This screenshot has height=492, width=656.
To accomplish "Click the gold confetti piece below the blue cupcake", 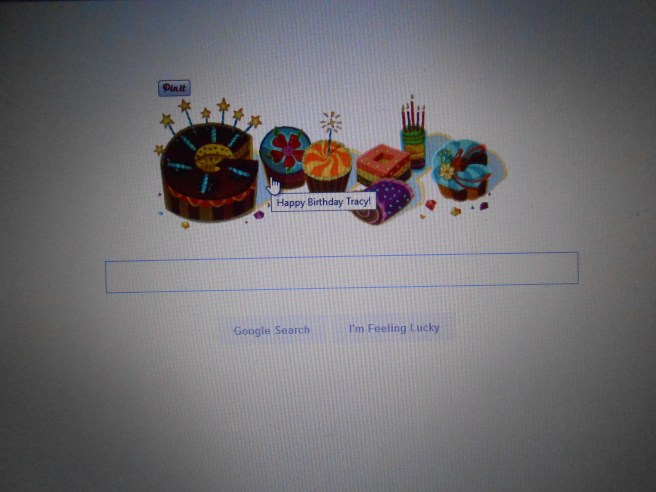I will (455, 211).
